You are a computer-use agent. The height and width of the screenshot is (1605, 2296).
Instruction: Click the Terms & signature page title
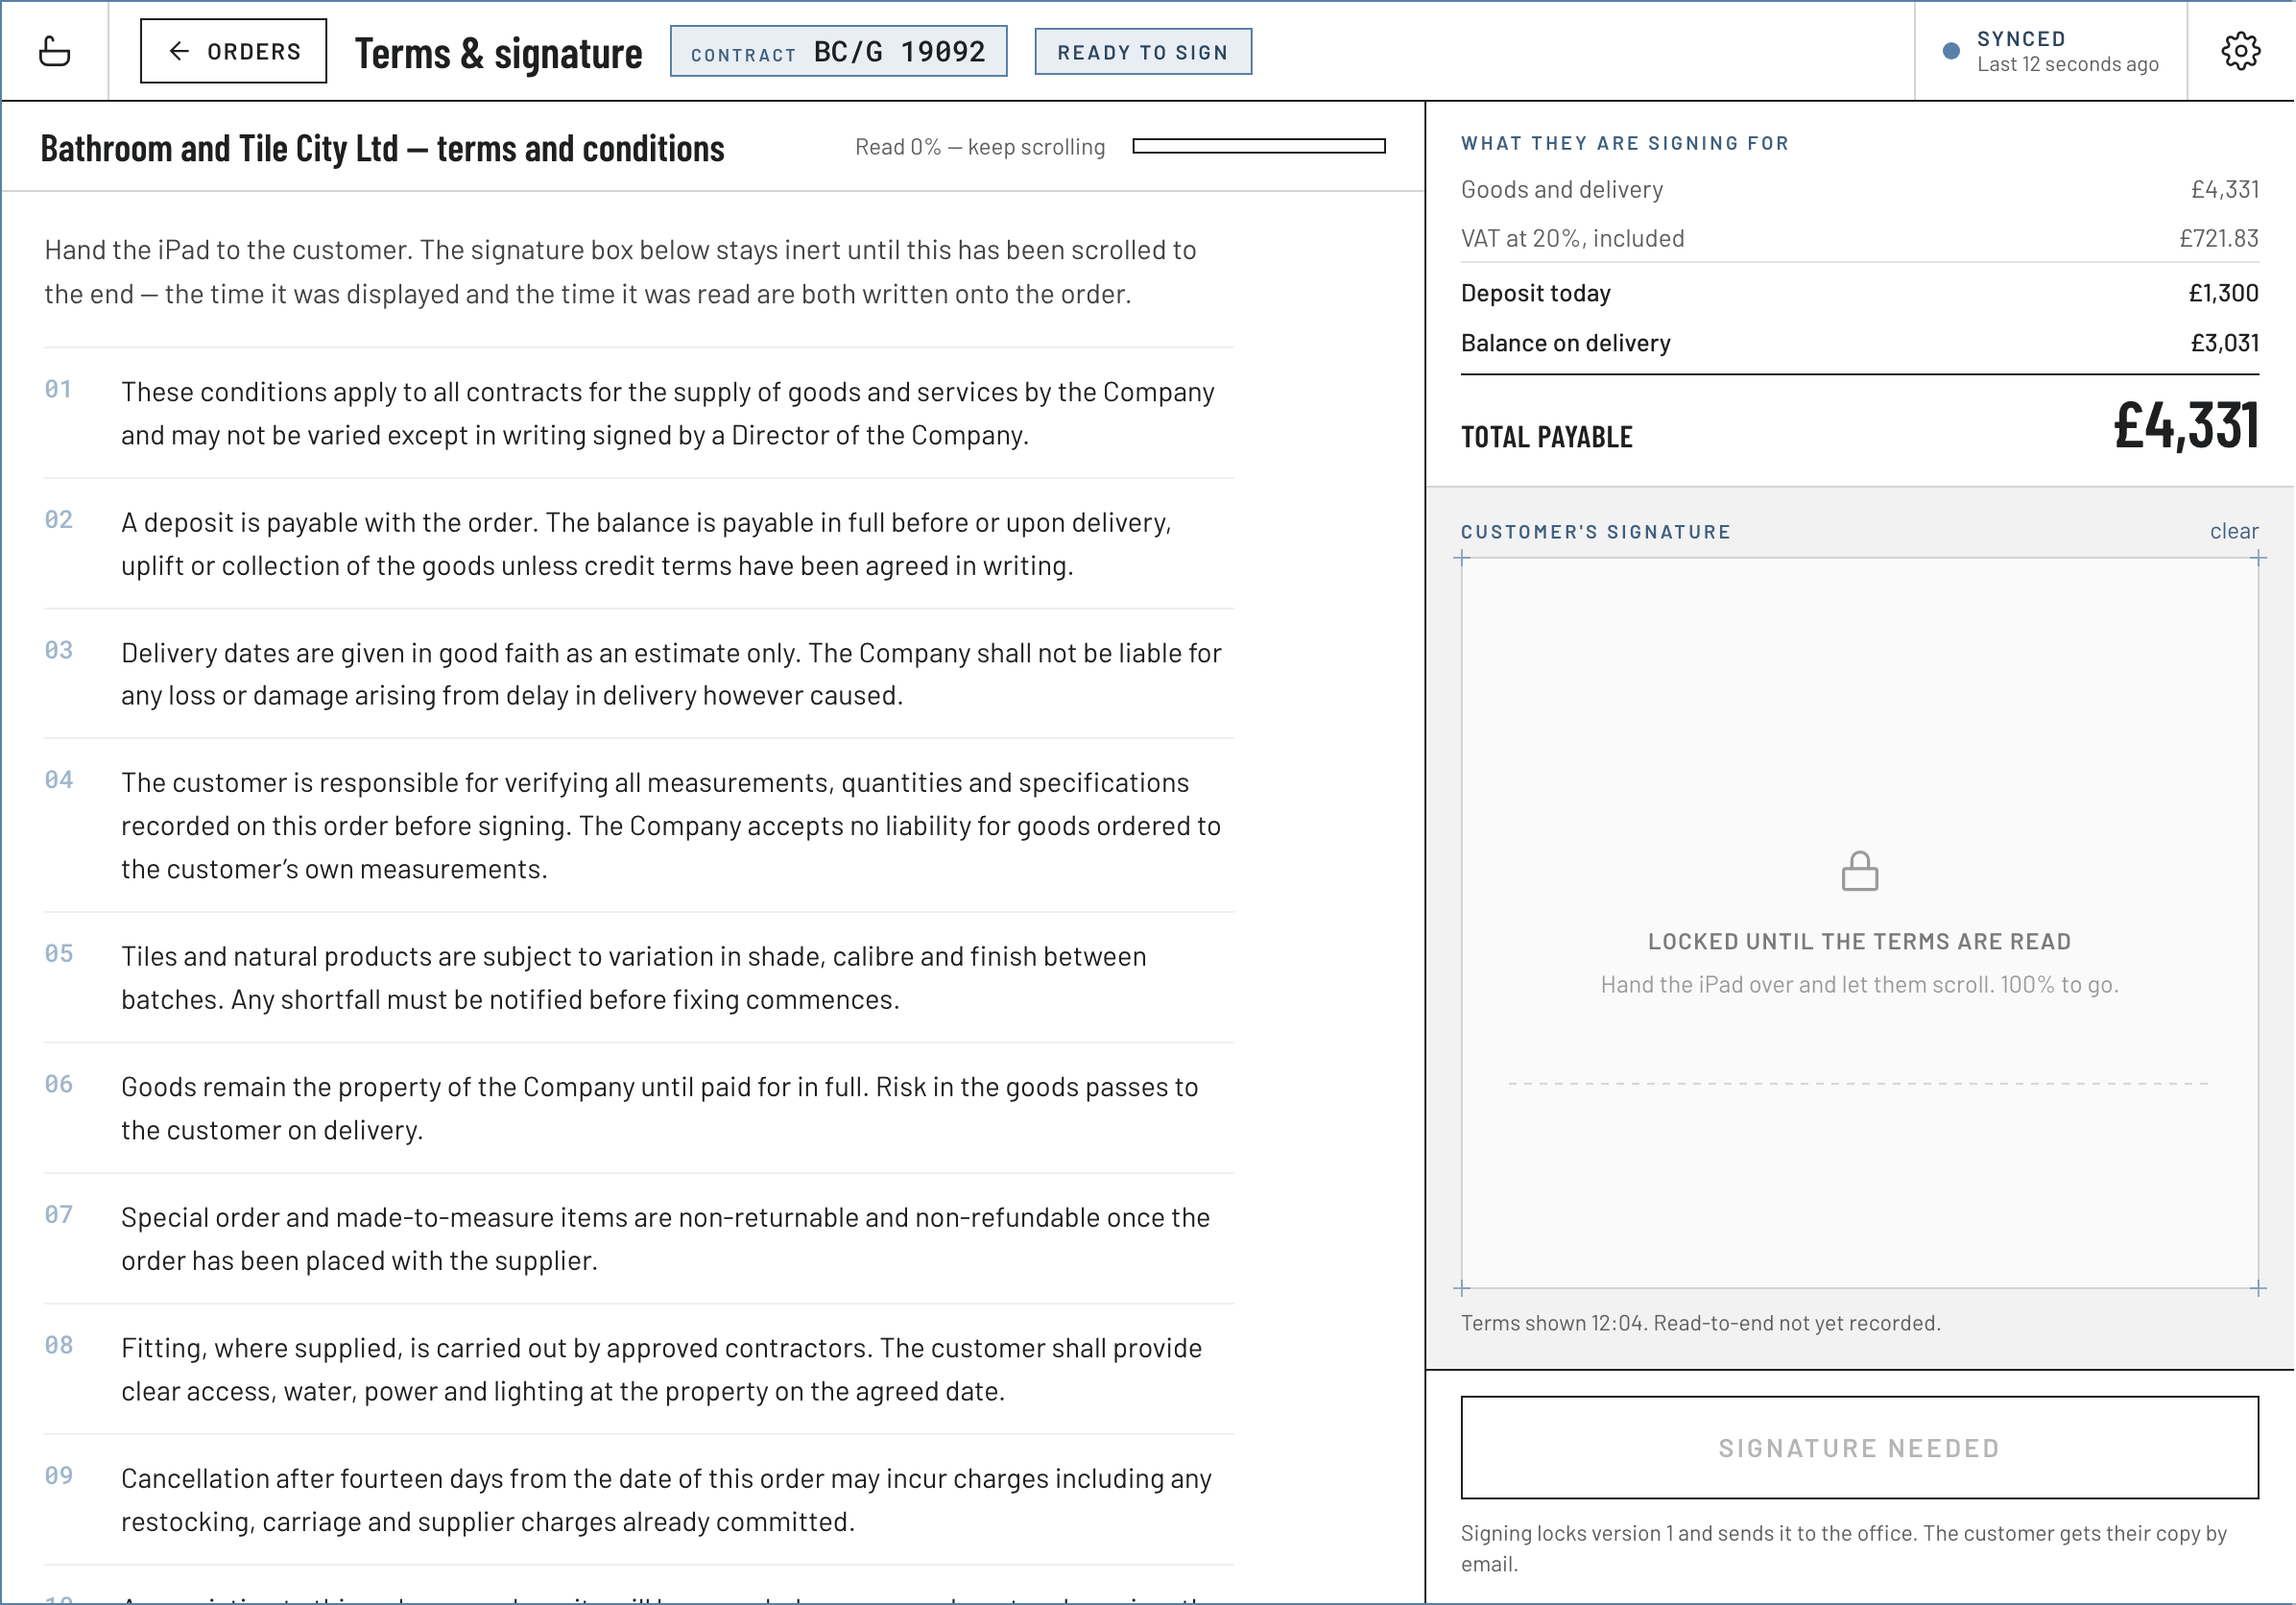498,53
